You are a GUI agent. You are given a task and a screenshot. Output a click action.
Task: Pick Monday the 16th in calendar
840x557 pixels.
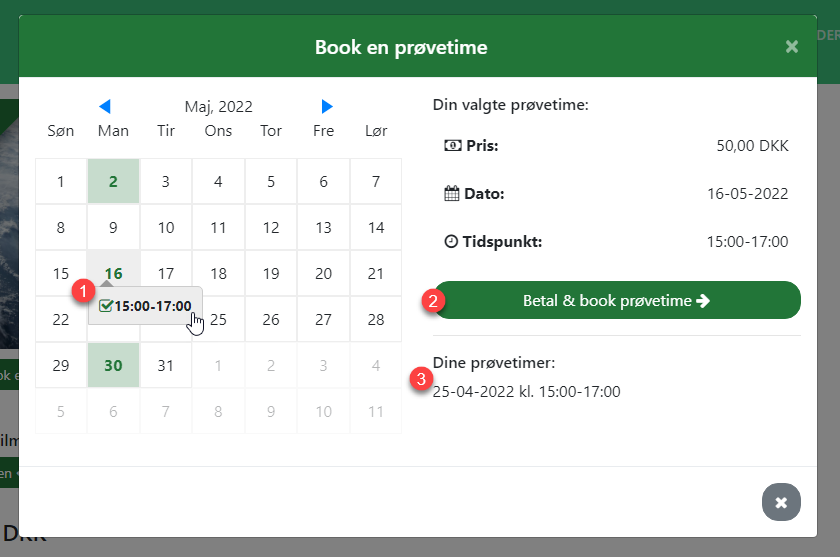click(x=113, y=273)
